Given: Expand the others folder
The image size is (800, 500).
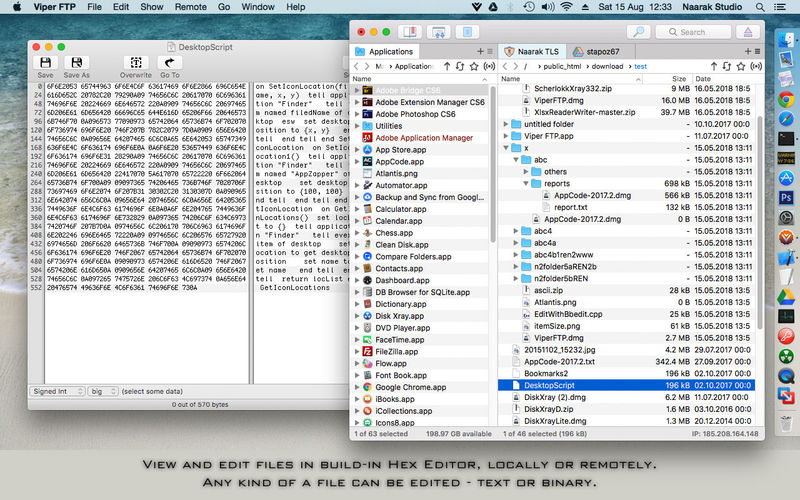Looking at the screenshot, I should tap(527, 171).
